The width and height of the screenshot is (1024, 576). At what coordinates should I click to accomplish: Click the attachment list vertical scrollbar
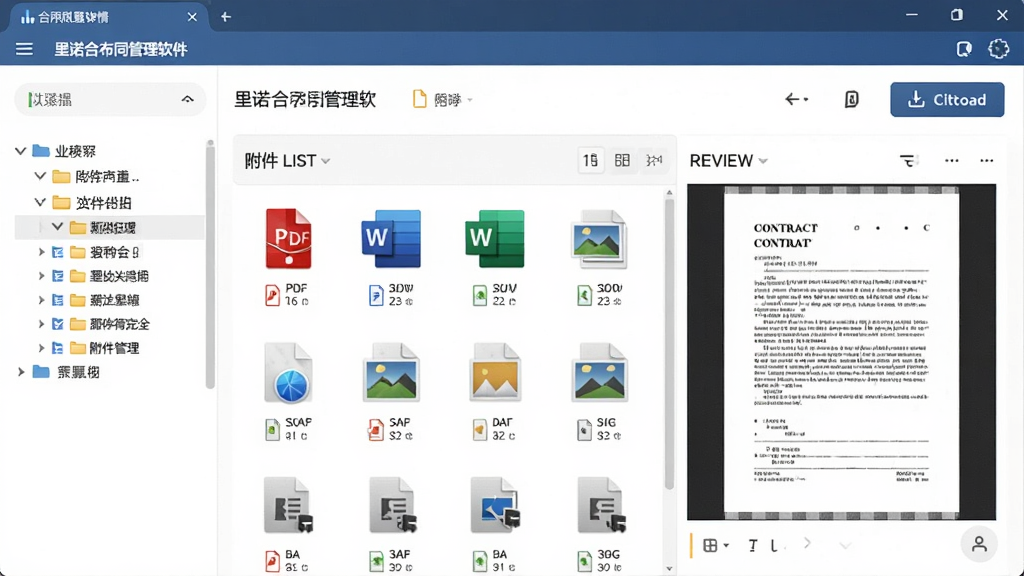tap(669, 343)
